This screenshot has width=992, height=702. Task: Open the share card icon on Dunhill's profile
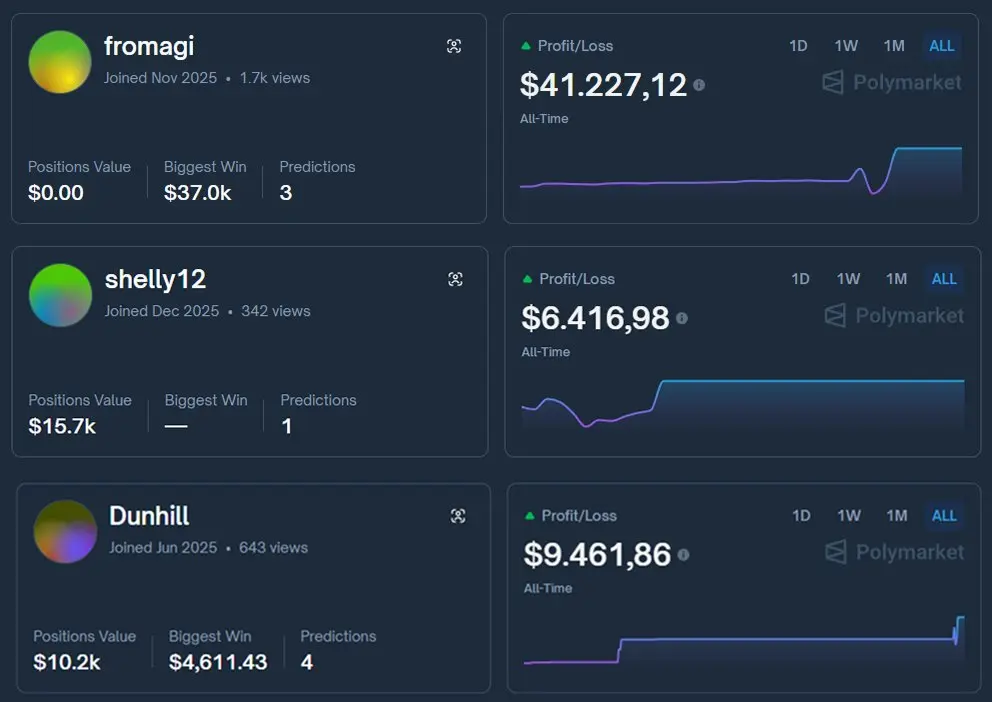tap(458, 516)
